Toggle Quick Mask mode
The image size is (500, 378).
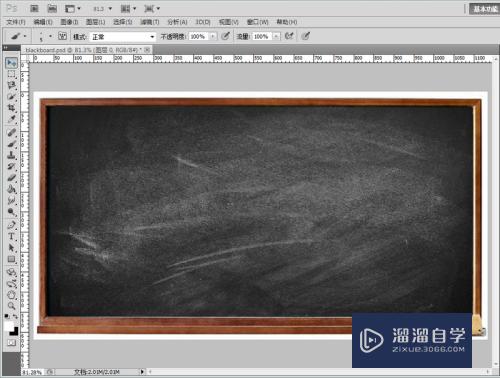tap(11, 343)
